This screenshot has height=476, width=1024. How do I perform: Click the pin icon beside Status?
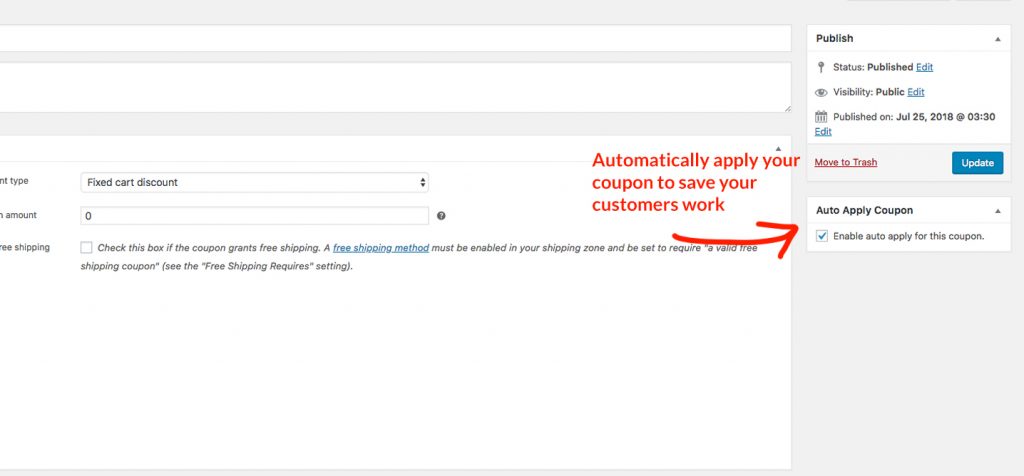[821, 67]
